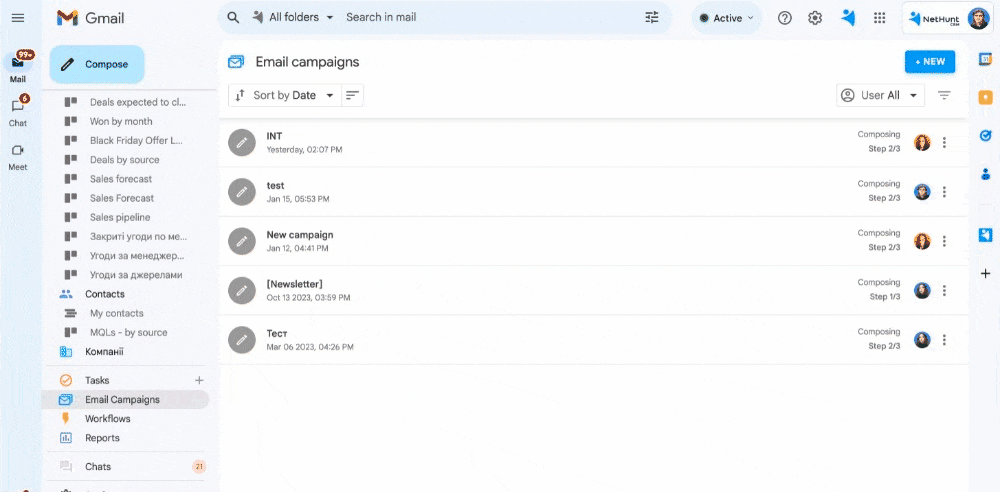Open Sales pipeline view
The height and width of the screenshot is (492, 1000).
pyautogui.click(x=120, y=217)
